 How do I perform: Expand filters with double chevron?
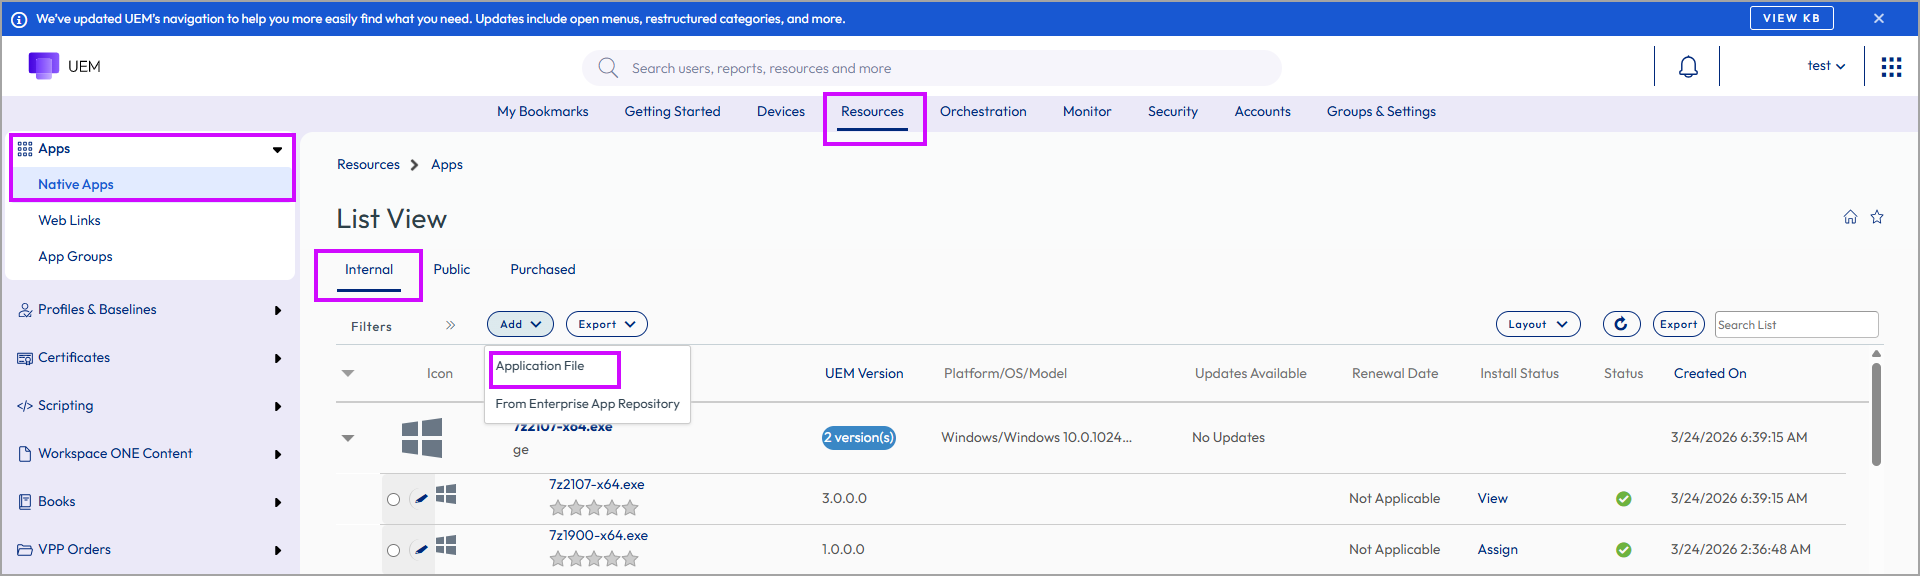pyautogui.click(x=451, y=325)
